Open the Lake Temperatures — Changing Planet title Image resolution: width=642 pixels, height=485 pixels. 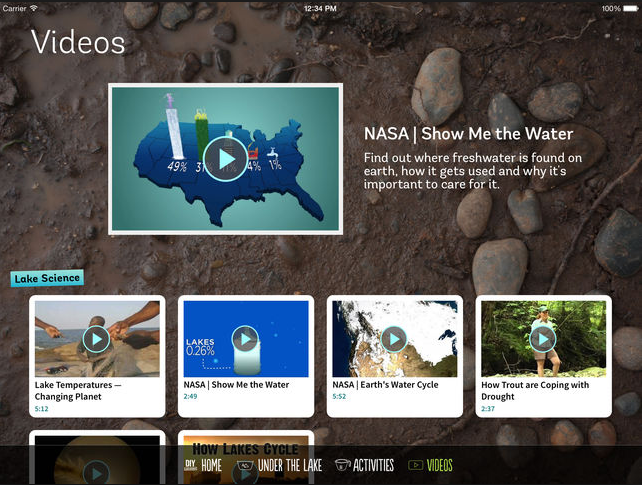[x=78, y=391]
